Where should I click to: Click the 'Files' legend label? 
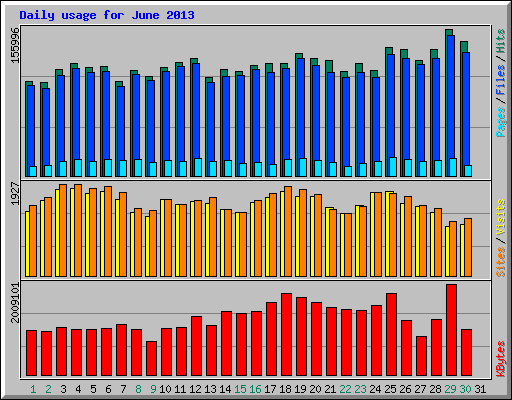tap(501, 80)
